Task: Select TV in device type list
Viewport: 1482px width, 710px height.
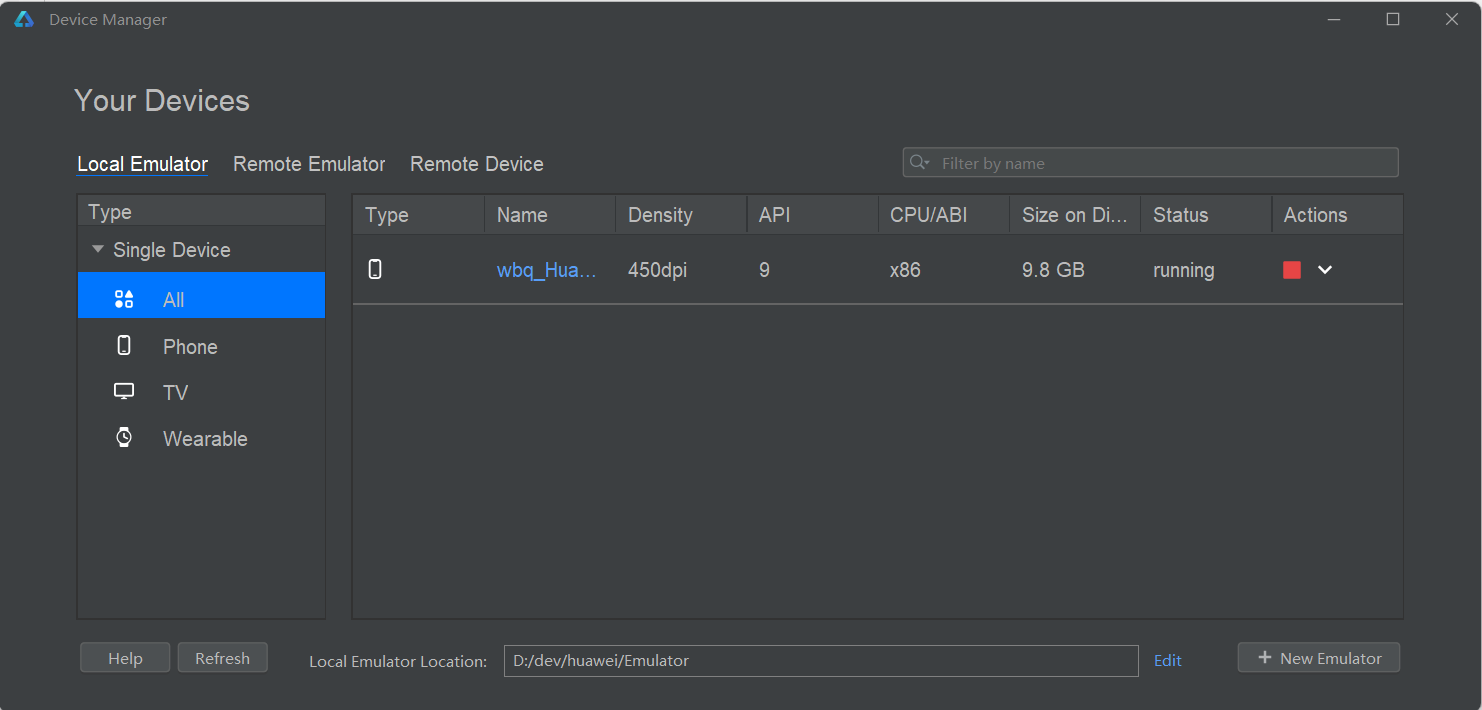Action: click(201, 392)
